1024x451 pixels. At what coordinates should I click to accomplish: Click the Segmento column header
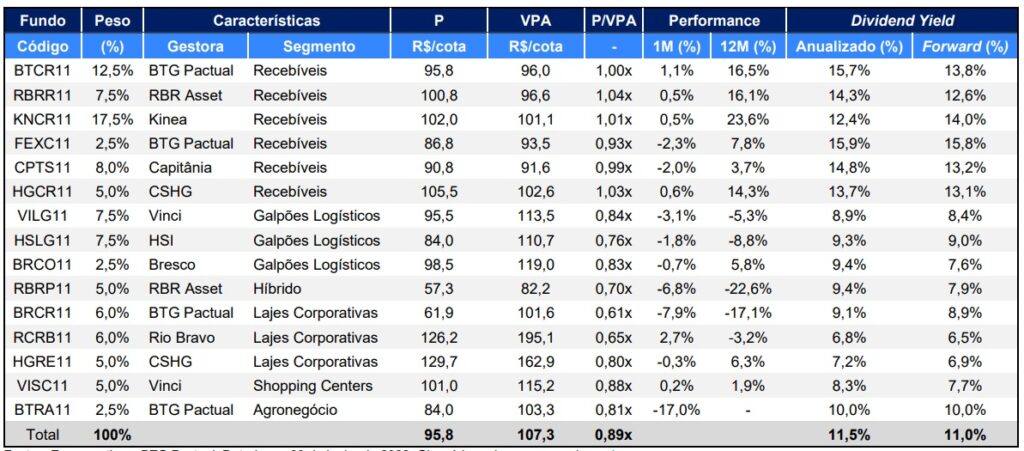319,46
